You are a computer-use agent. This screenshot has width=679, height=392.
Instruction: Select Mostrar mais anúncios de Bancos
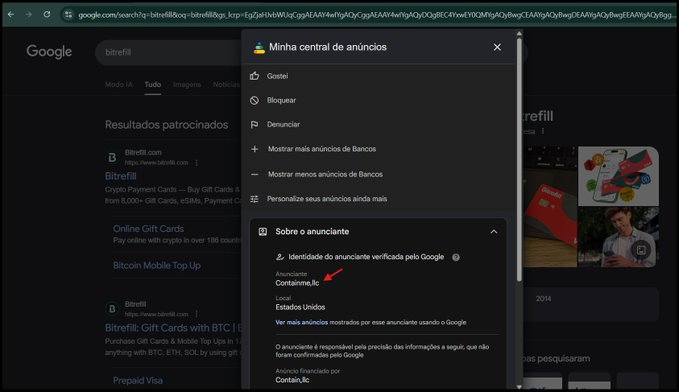(322, 149)
